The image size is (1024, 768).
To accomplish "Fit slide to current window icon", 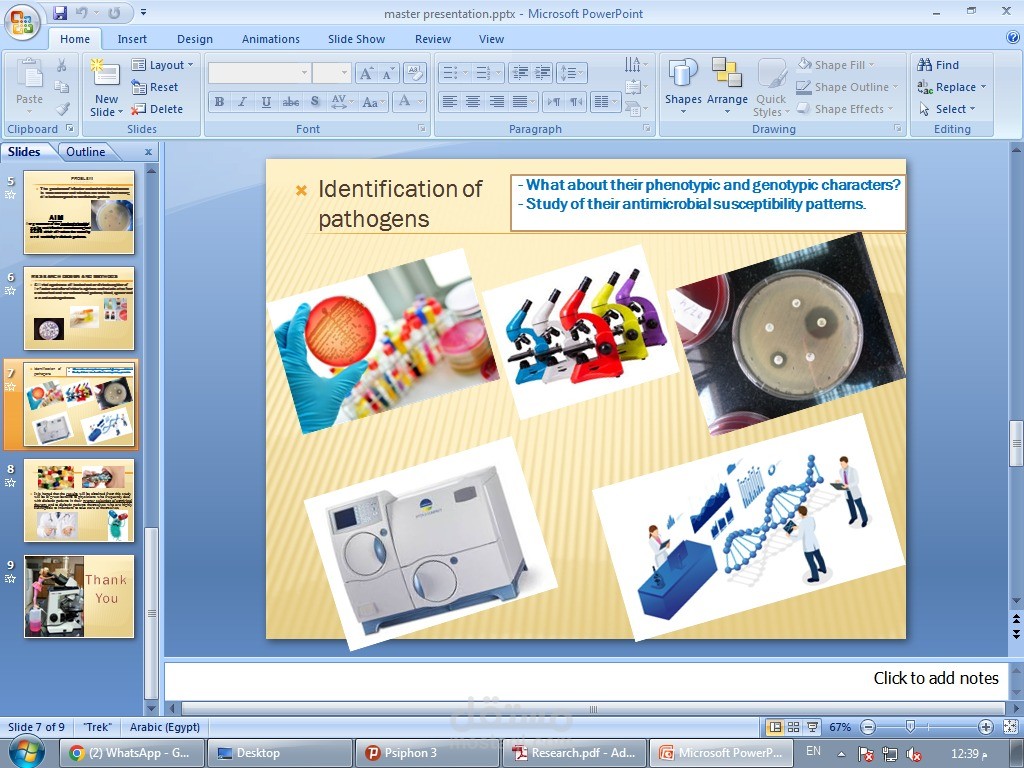I will point(1010,727).
